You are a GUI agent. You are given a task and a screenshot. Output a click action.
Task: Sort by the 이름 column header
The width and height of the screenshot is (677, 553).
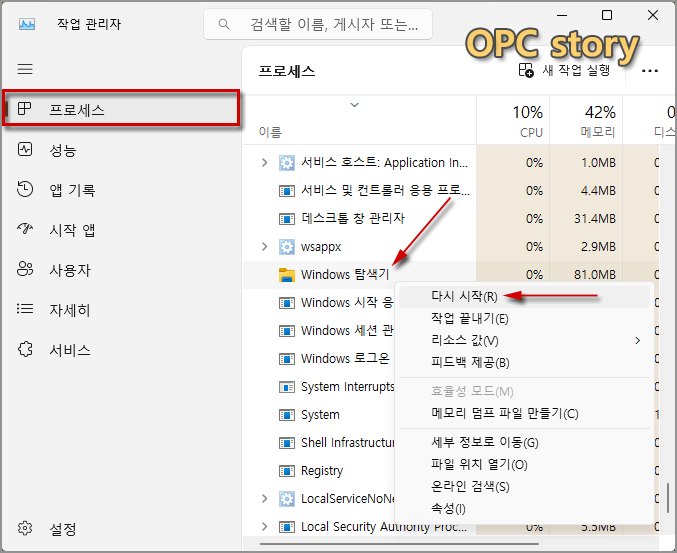[270, 132]
